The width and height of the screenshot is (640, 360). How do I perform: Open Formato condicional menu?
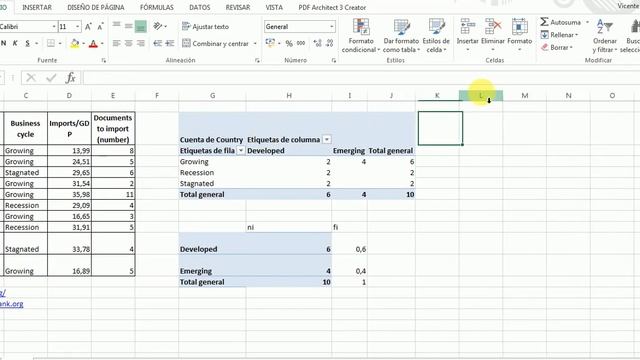coord(361,36)
